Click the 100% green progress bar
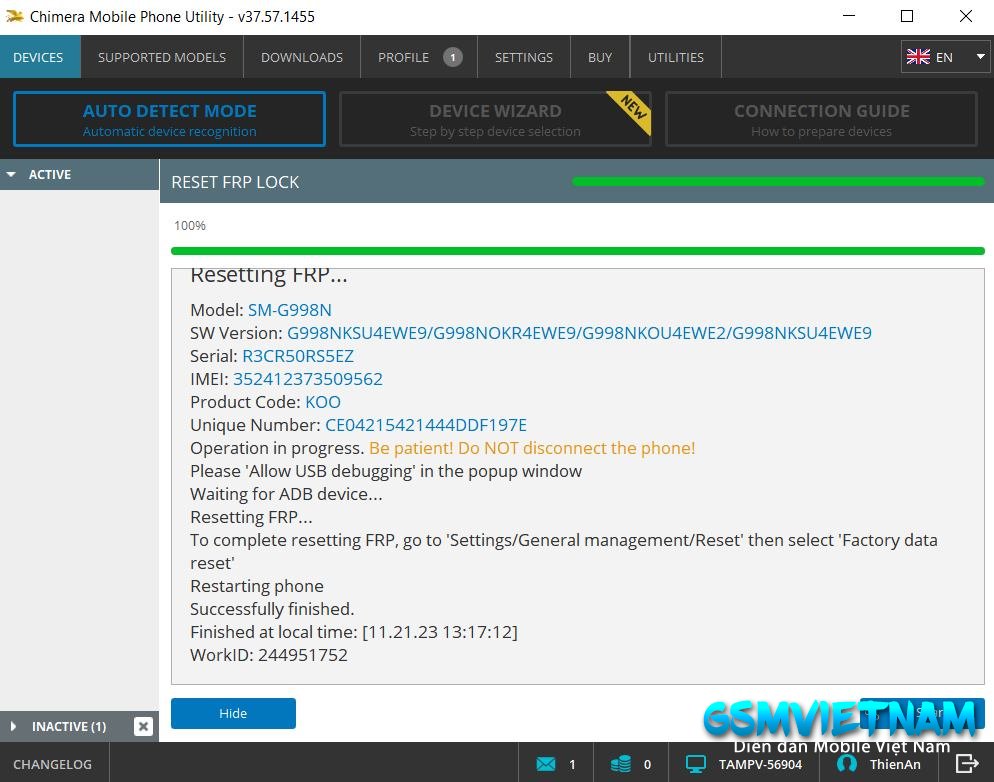994x782 pixels. (578, 251)
